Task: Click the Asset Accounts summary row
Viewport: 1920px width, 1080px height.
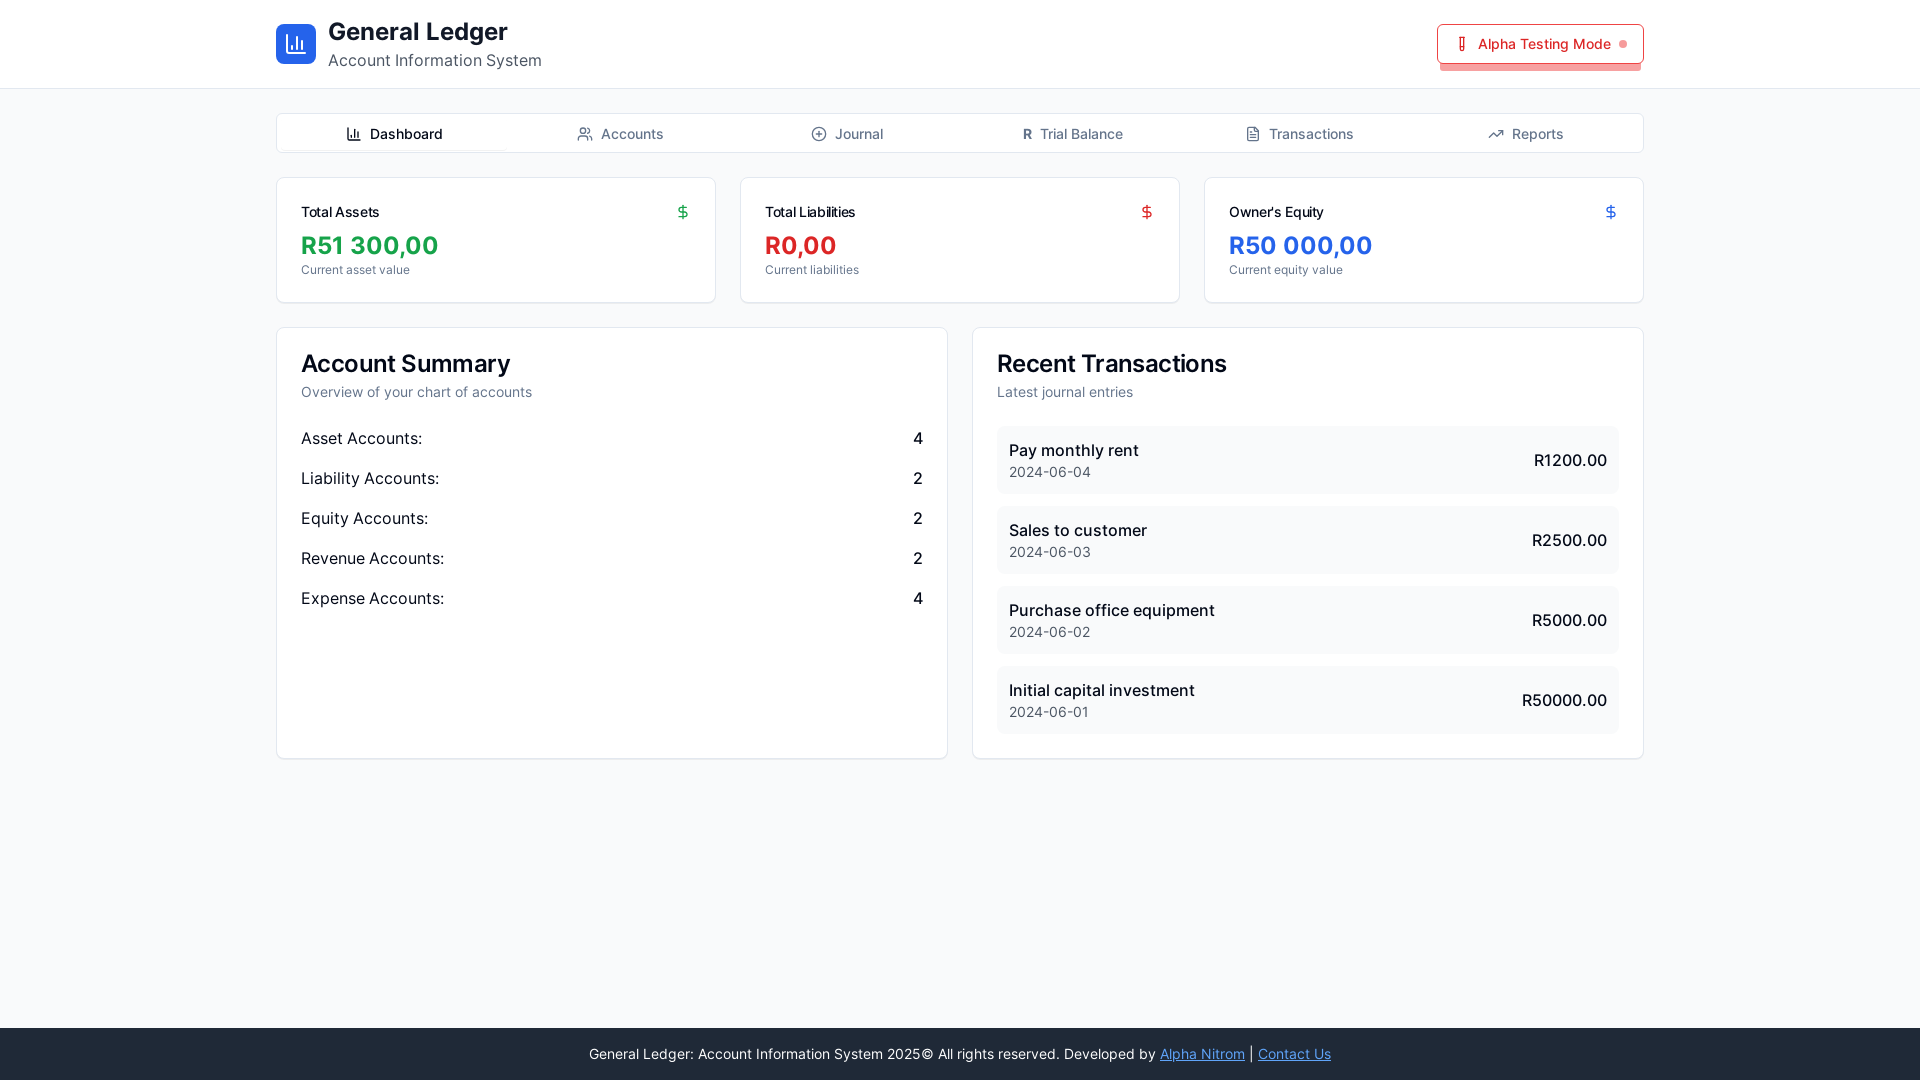Action: click(611, 438)
